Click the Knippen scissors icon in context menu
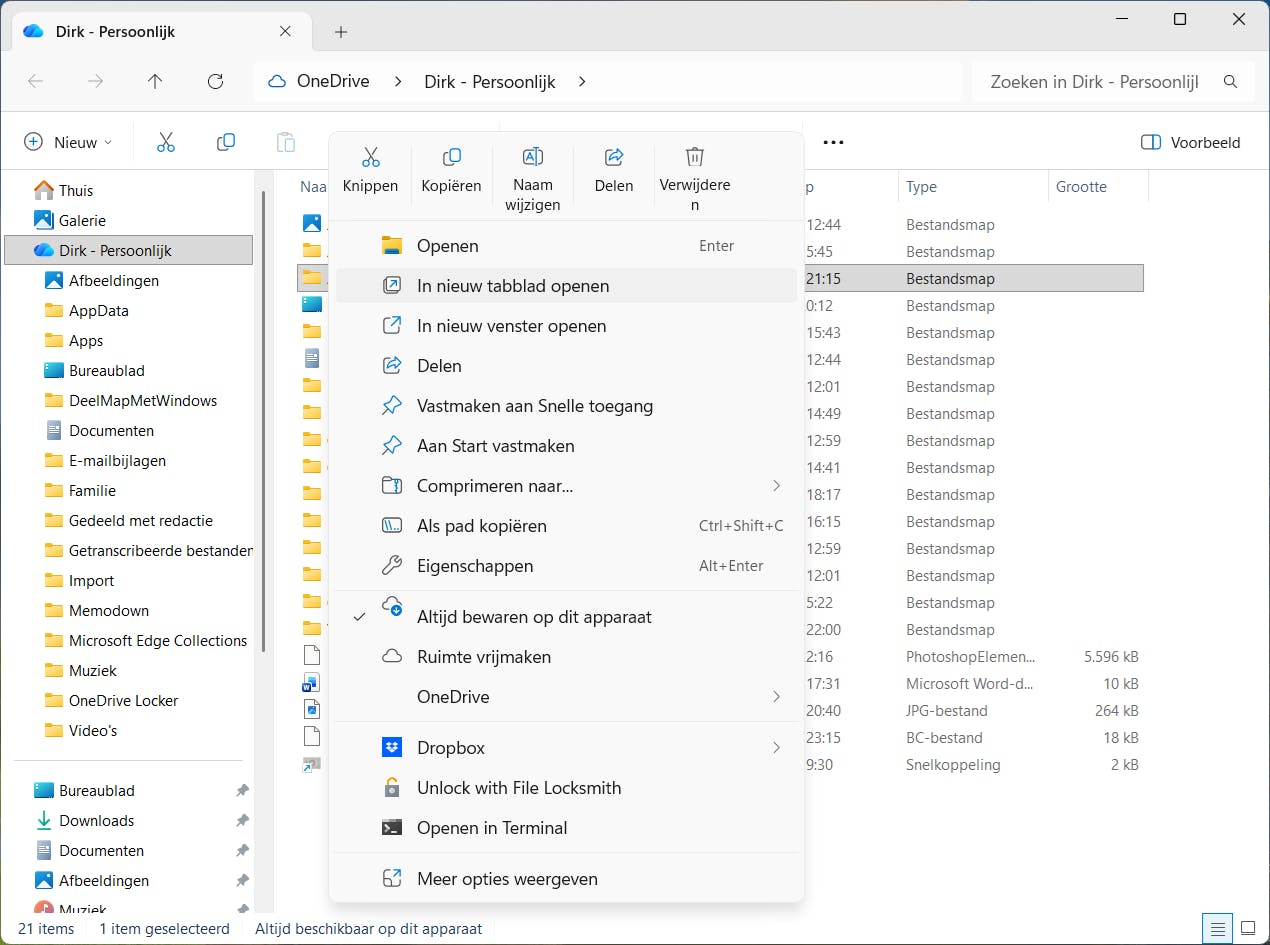 pyautogui.click(x=370, y=157)
